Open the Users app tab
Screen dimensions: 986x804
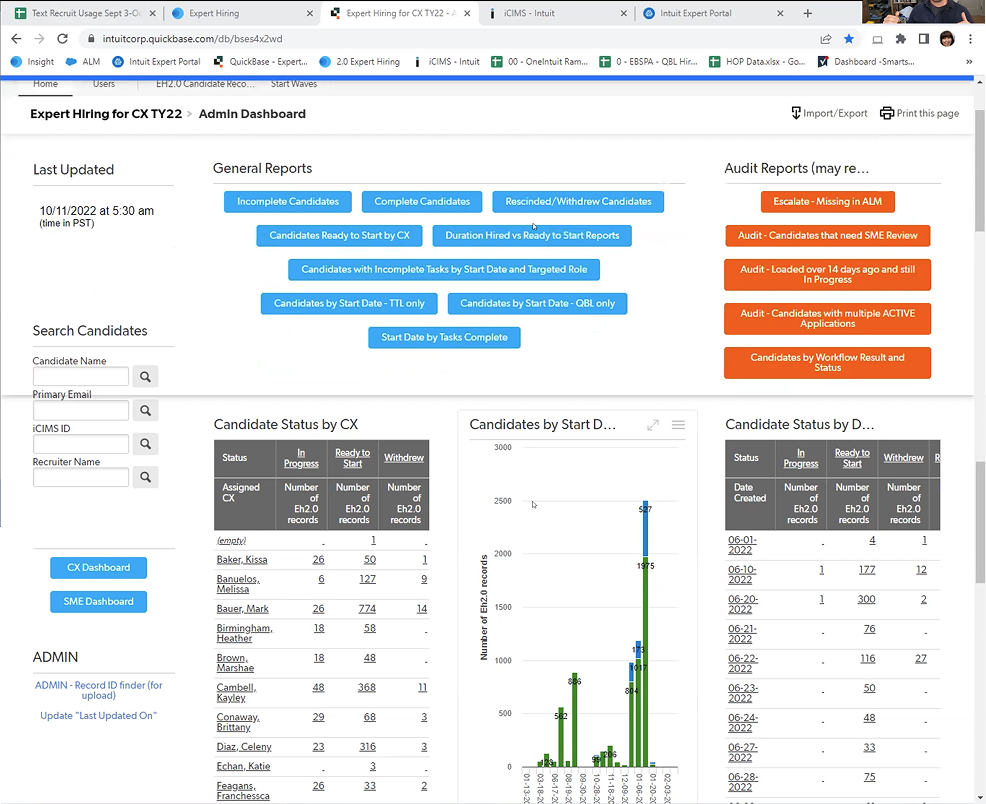104,84
